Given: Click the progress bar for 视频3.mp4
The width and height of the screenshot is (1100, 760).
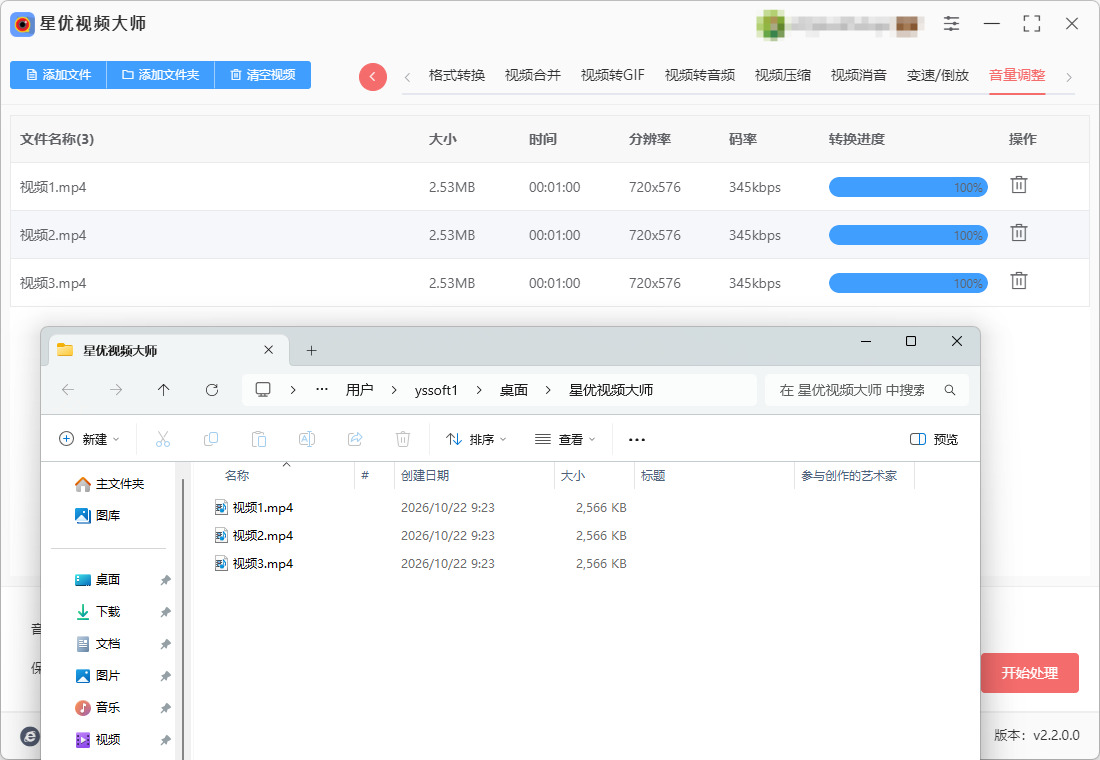Looking at the screenshot, I should (908, 284).
